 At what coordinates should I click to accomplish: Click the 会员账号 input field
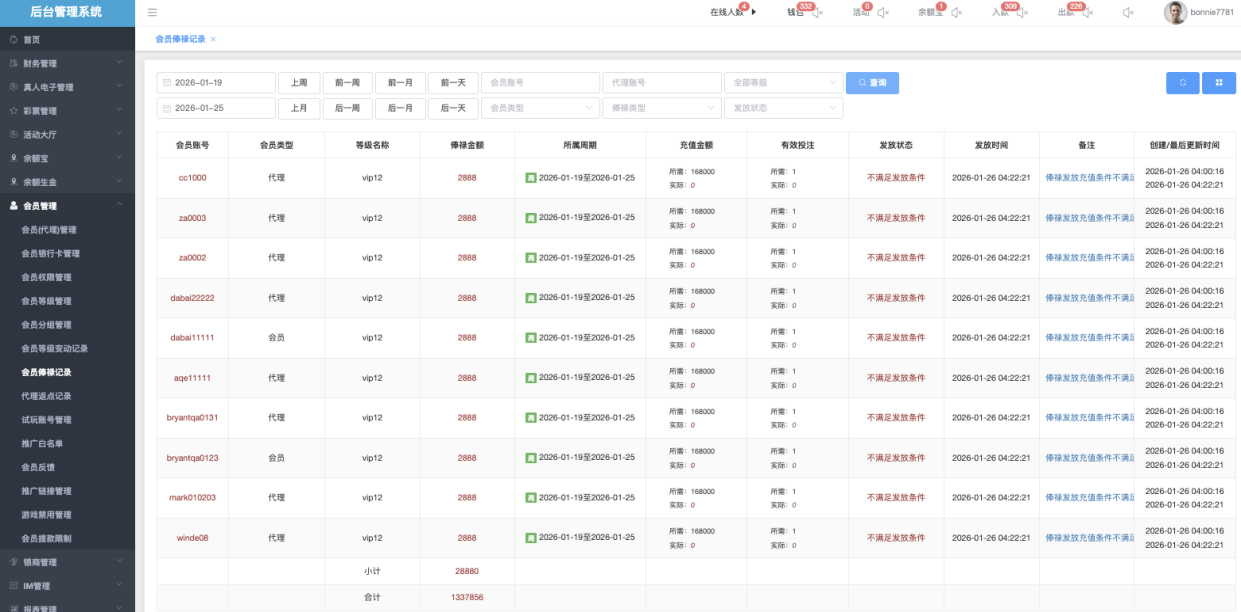tap(540, 83)
